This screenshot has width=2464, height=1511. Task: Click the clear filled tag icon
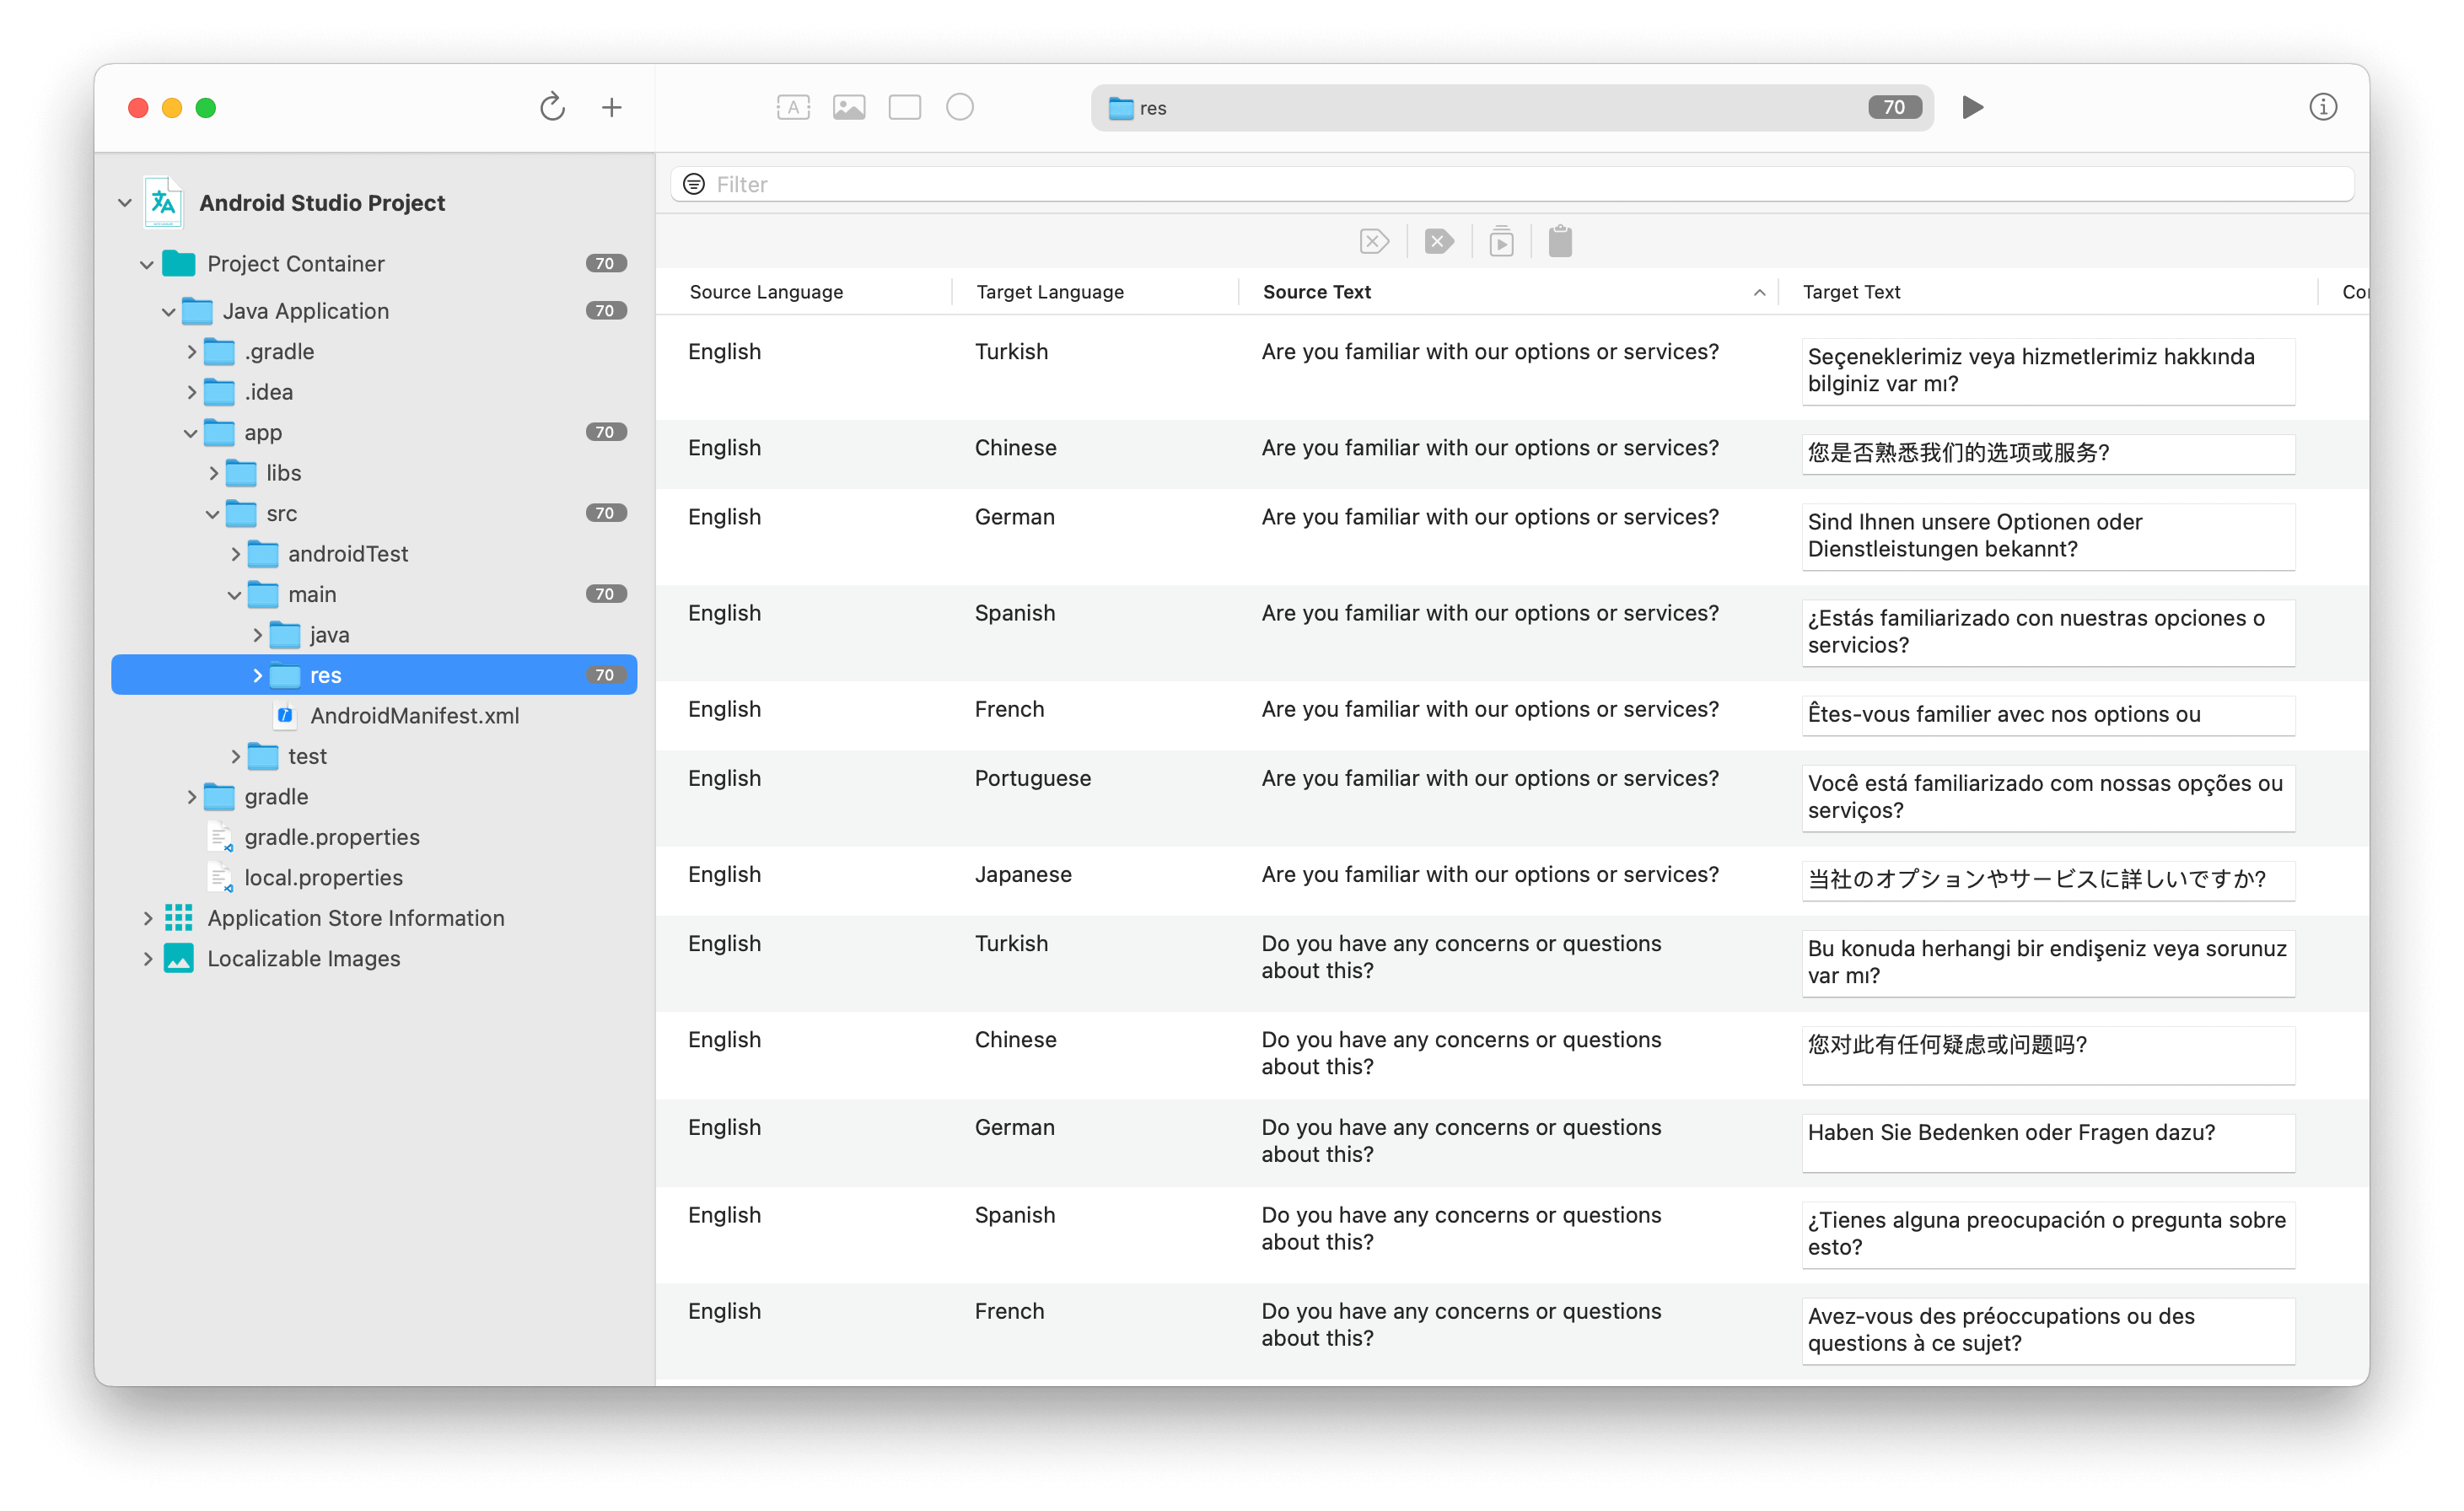point(1439,241)
